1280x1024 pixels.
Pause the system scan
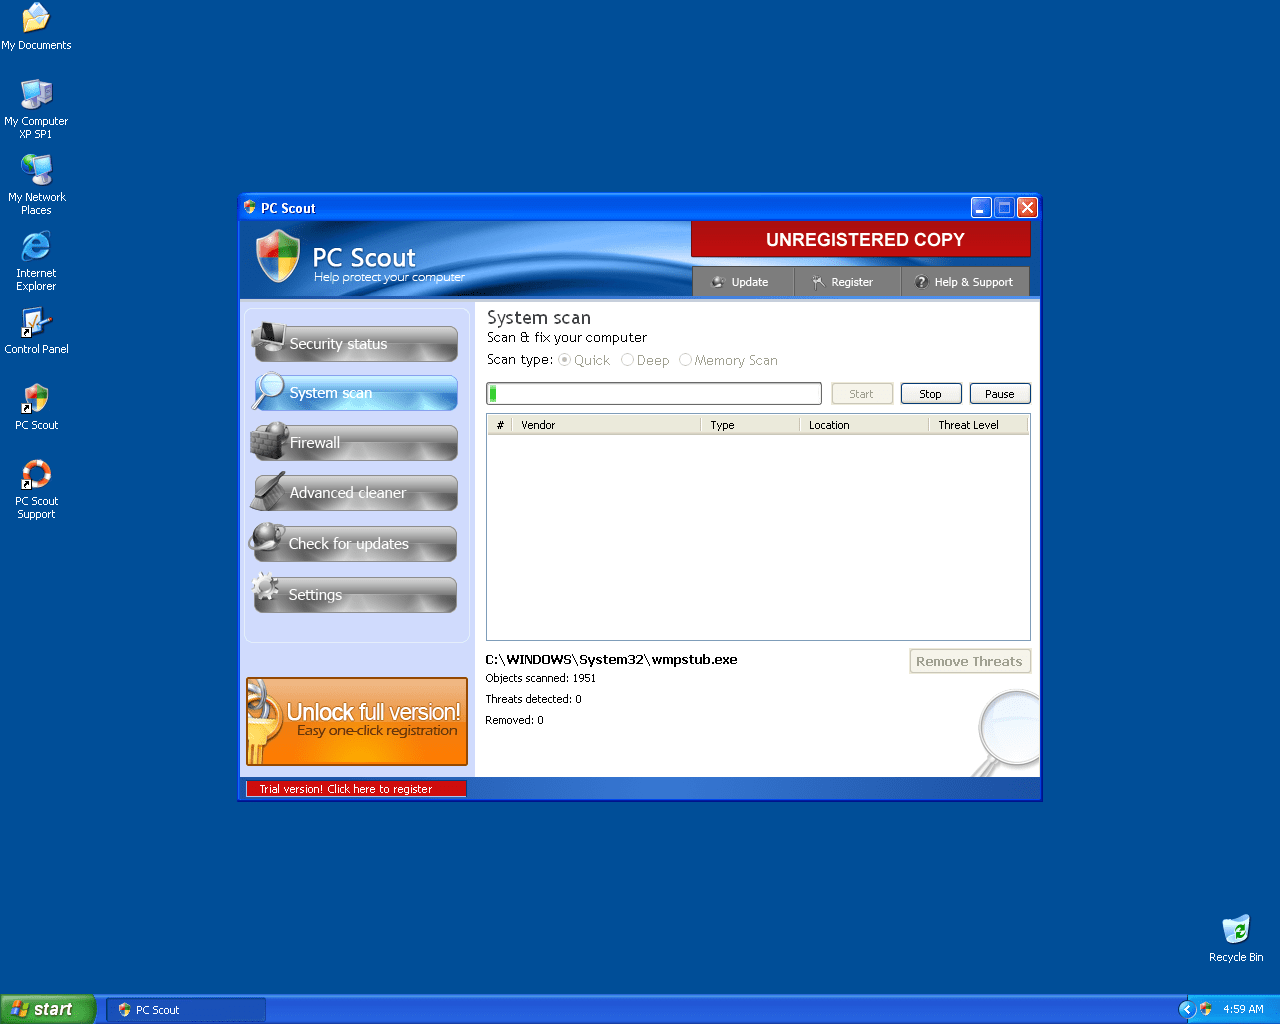click(x=999, y=394)
